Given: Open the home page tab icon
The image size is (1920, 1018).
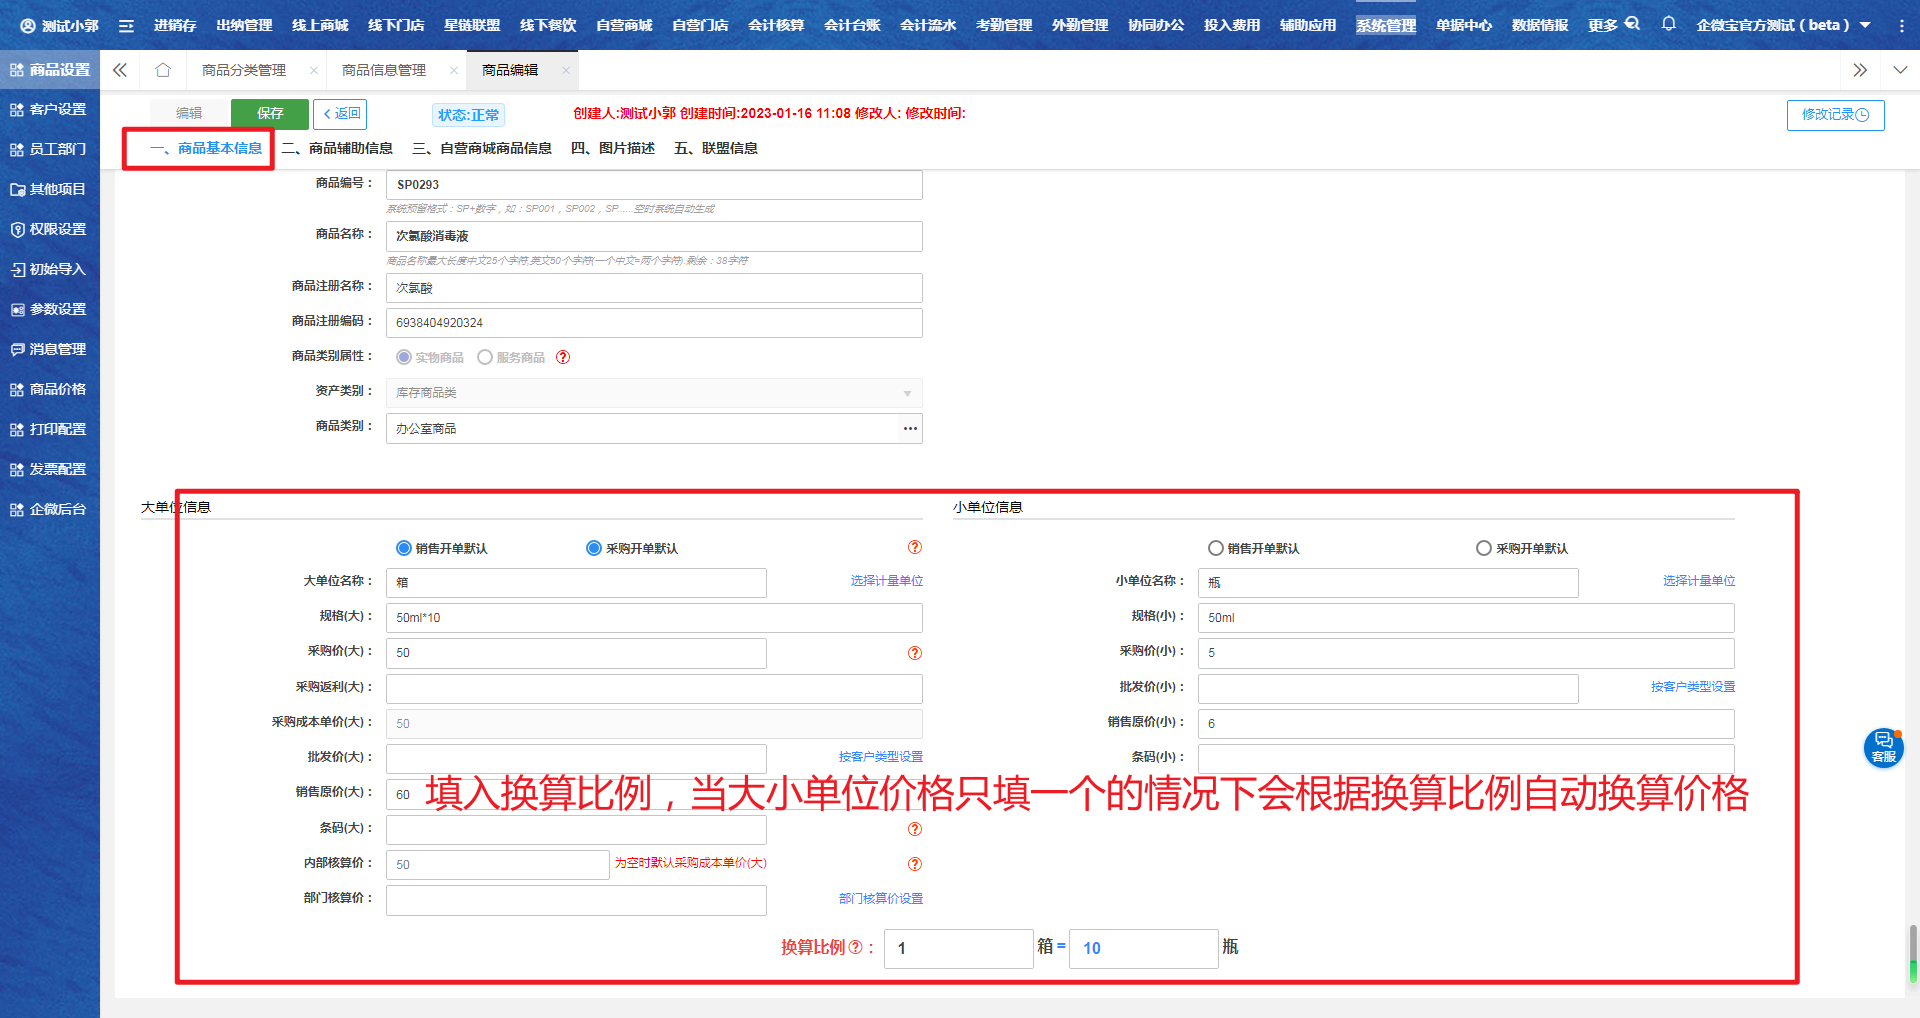Looking at the screenshot, I should [x=163, y=70].
